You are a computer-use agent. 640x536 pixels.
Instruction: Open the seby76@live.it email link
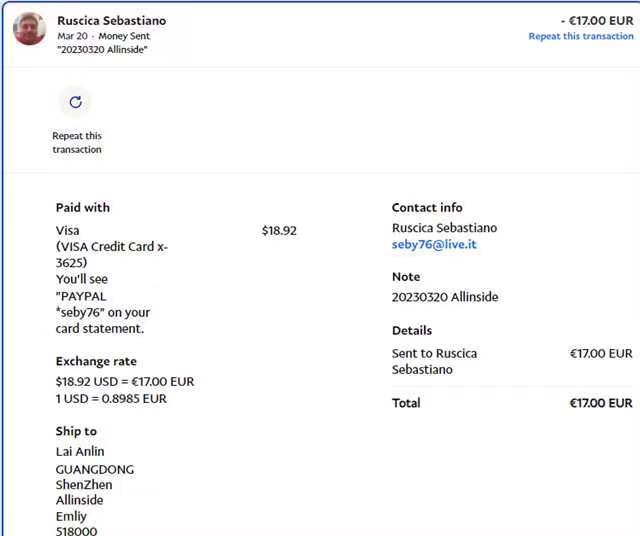434,244
